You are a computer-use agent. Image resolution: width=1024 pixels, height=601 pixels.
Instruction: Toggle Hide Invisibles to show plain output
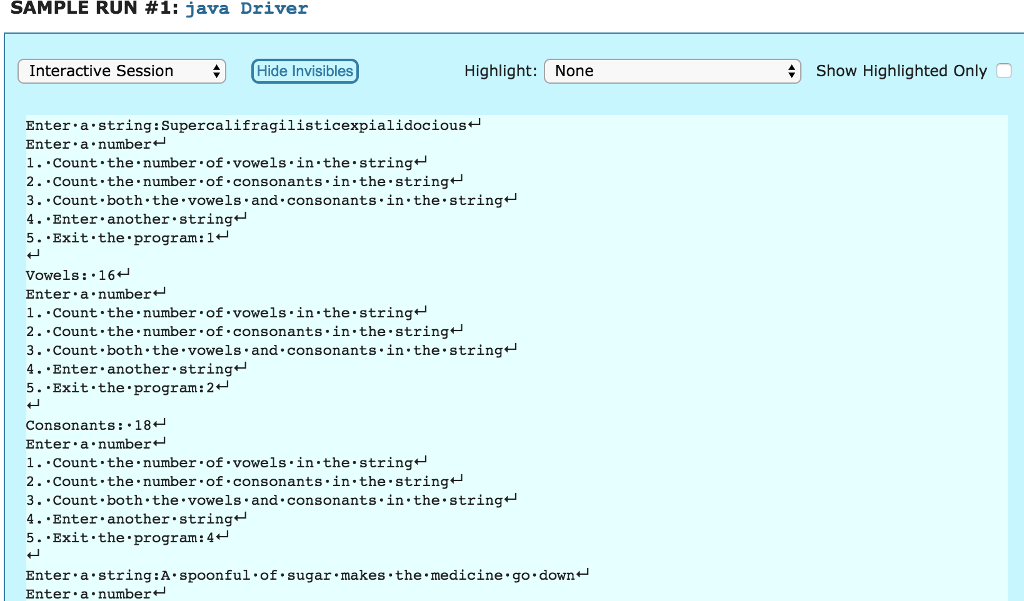304,71
